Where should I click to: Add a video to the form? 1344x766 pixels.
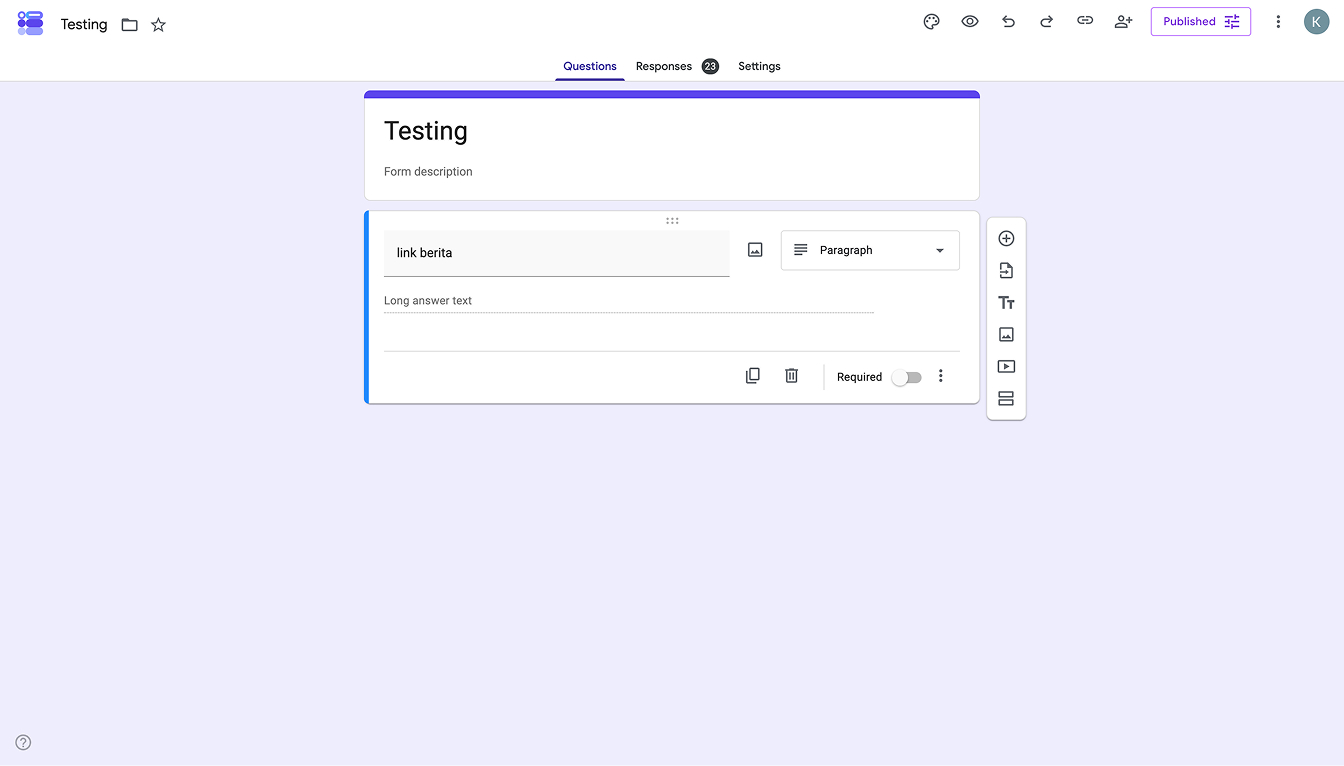[1006, 366]
